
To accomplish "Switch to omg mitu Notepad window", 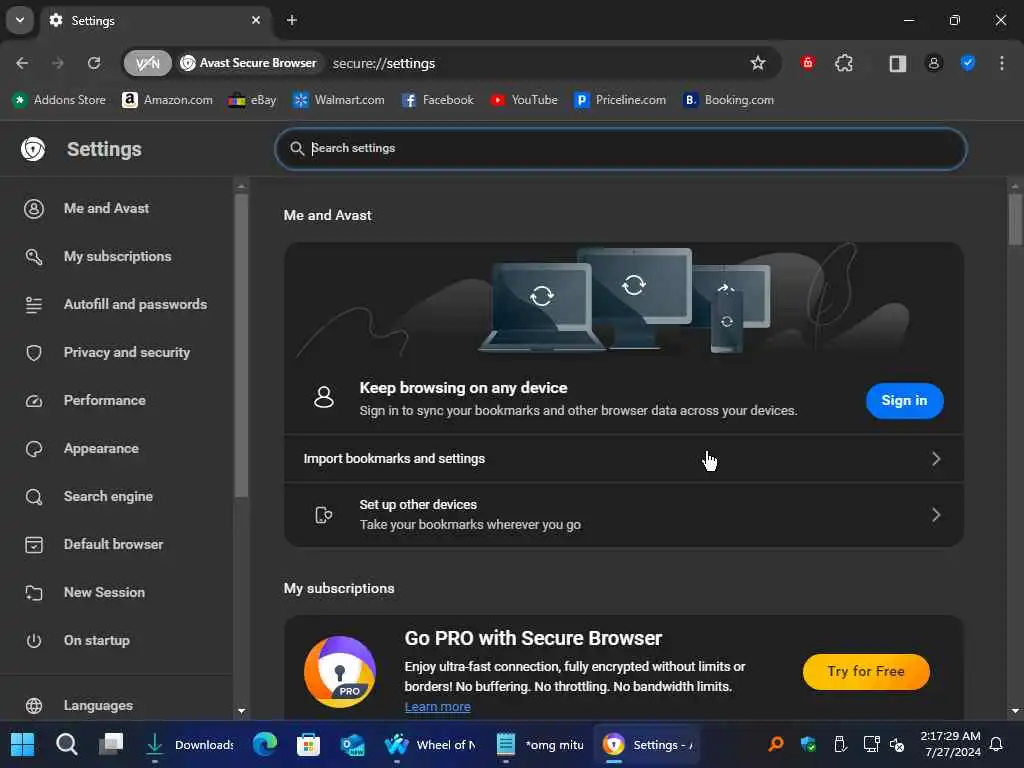I will [539, 744].
